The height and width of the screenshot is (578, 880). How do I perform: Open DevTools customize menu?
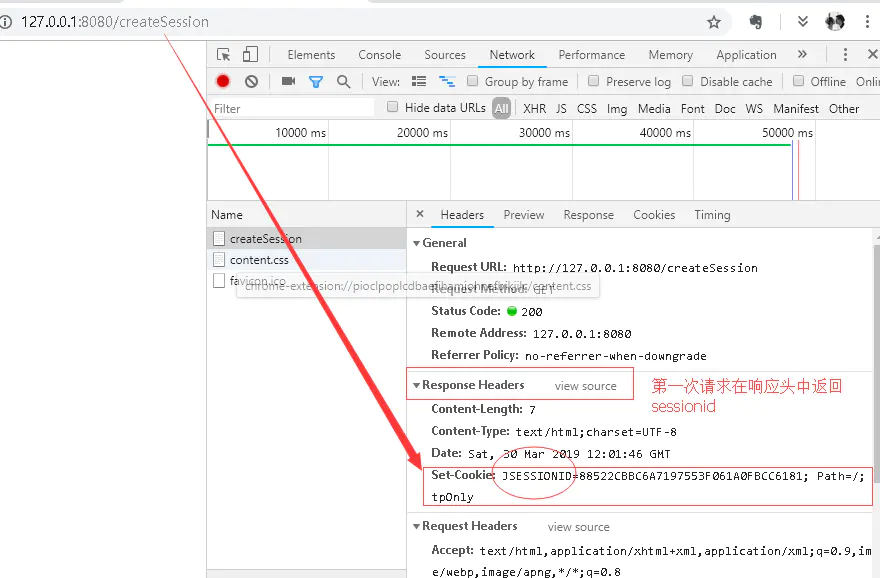click(x=845, y=54)
